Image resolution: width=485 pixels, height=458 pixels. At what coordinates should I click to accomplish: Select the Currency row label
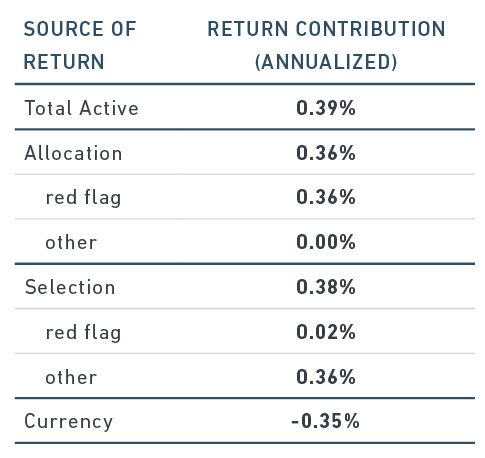[x=69, y=422]
